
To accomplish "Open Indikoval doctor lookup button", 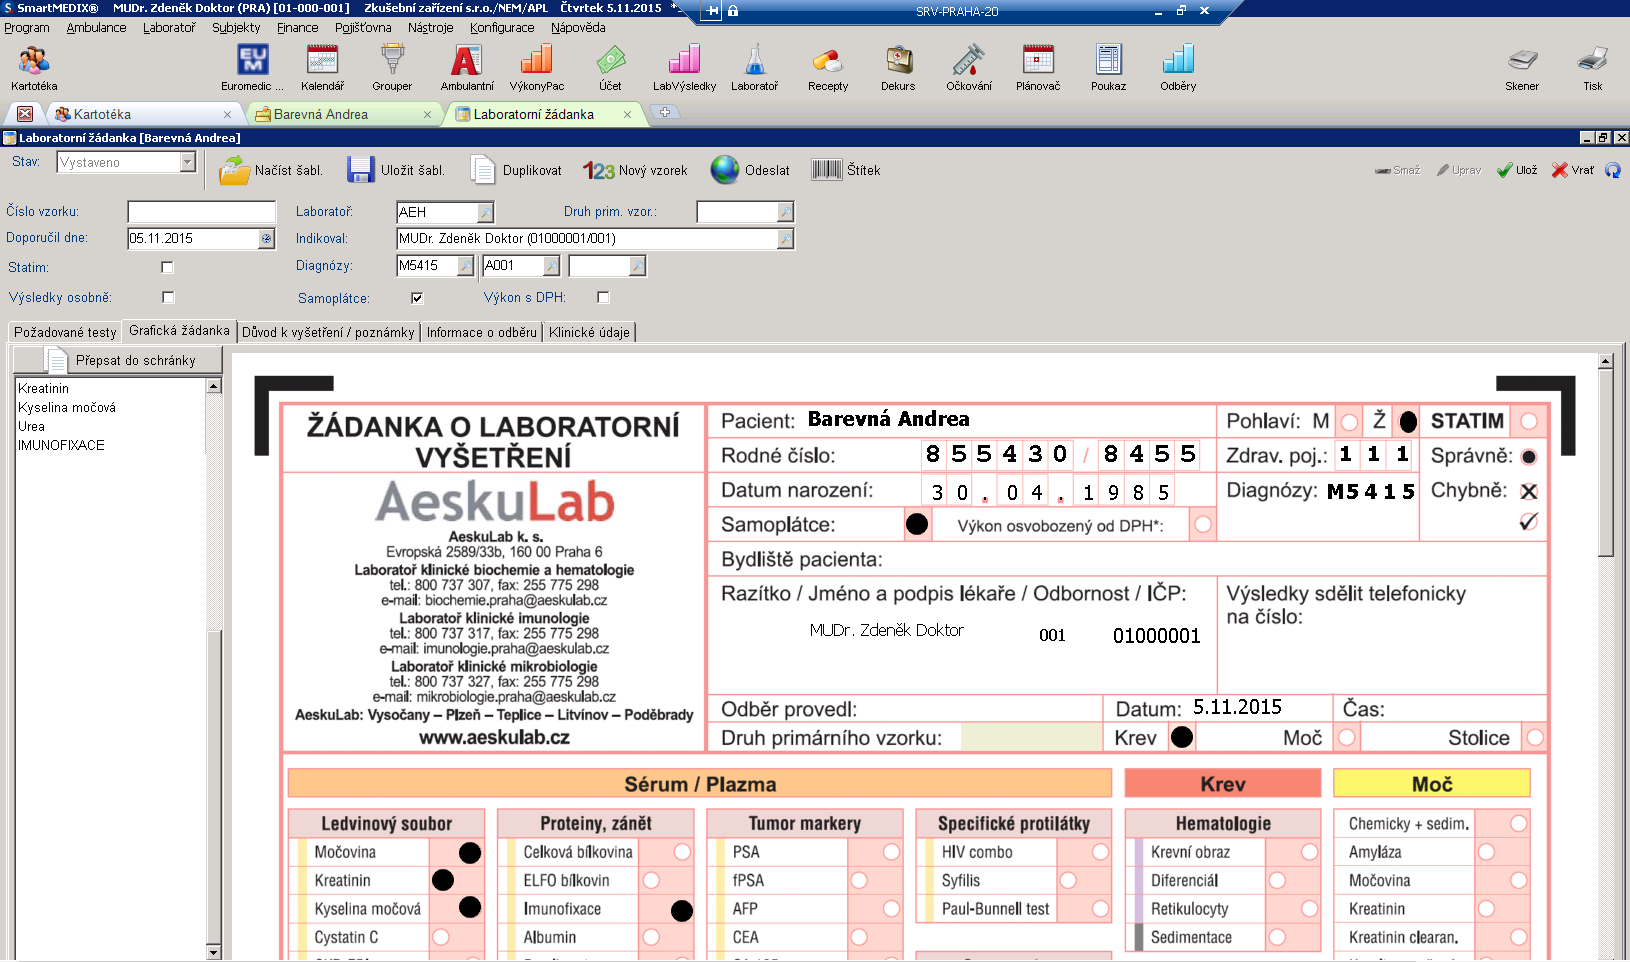I will 785,239.
